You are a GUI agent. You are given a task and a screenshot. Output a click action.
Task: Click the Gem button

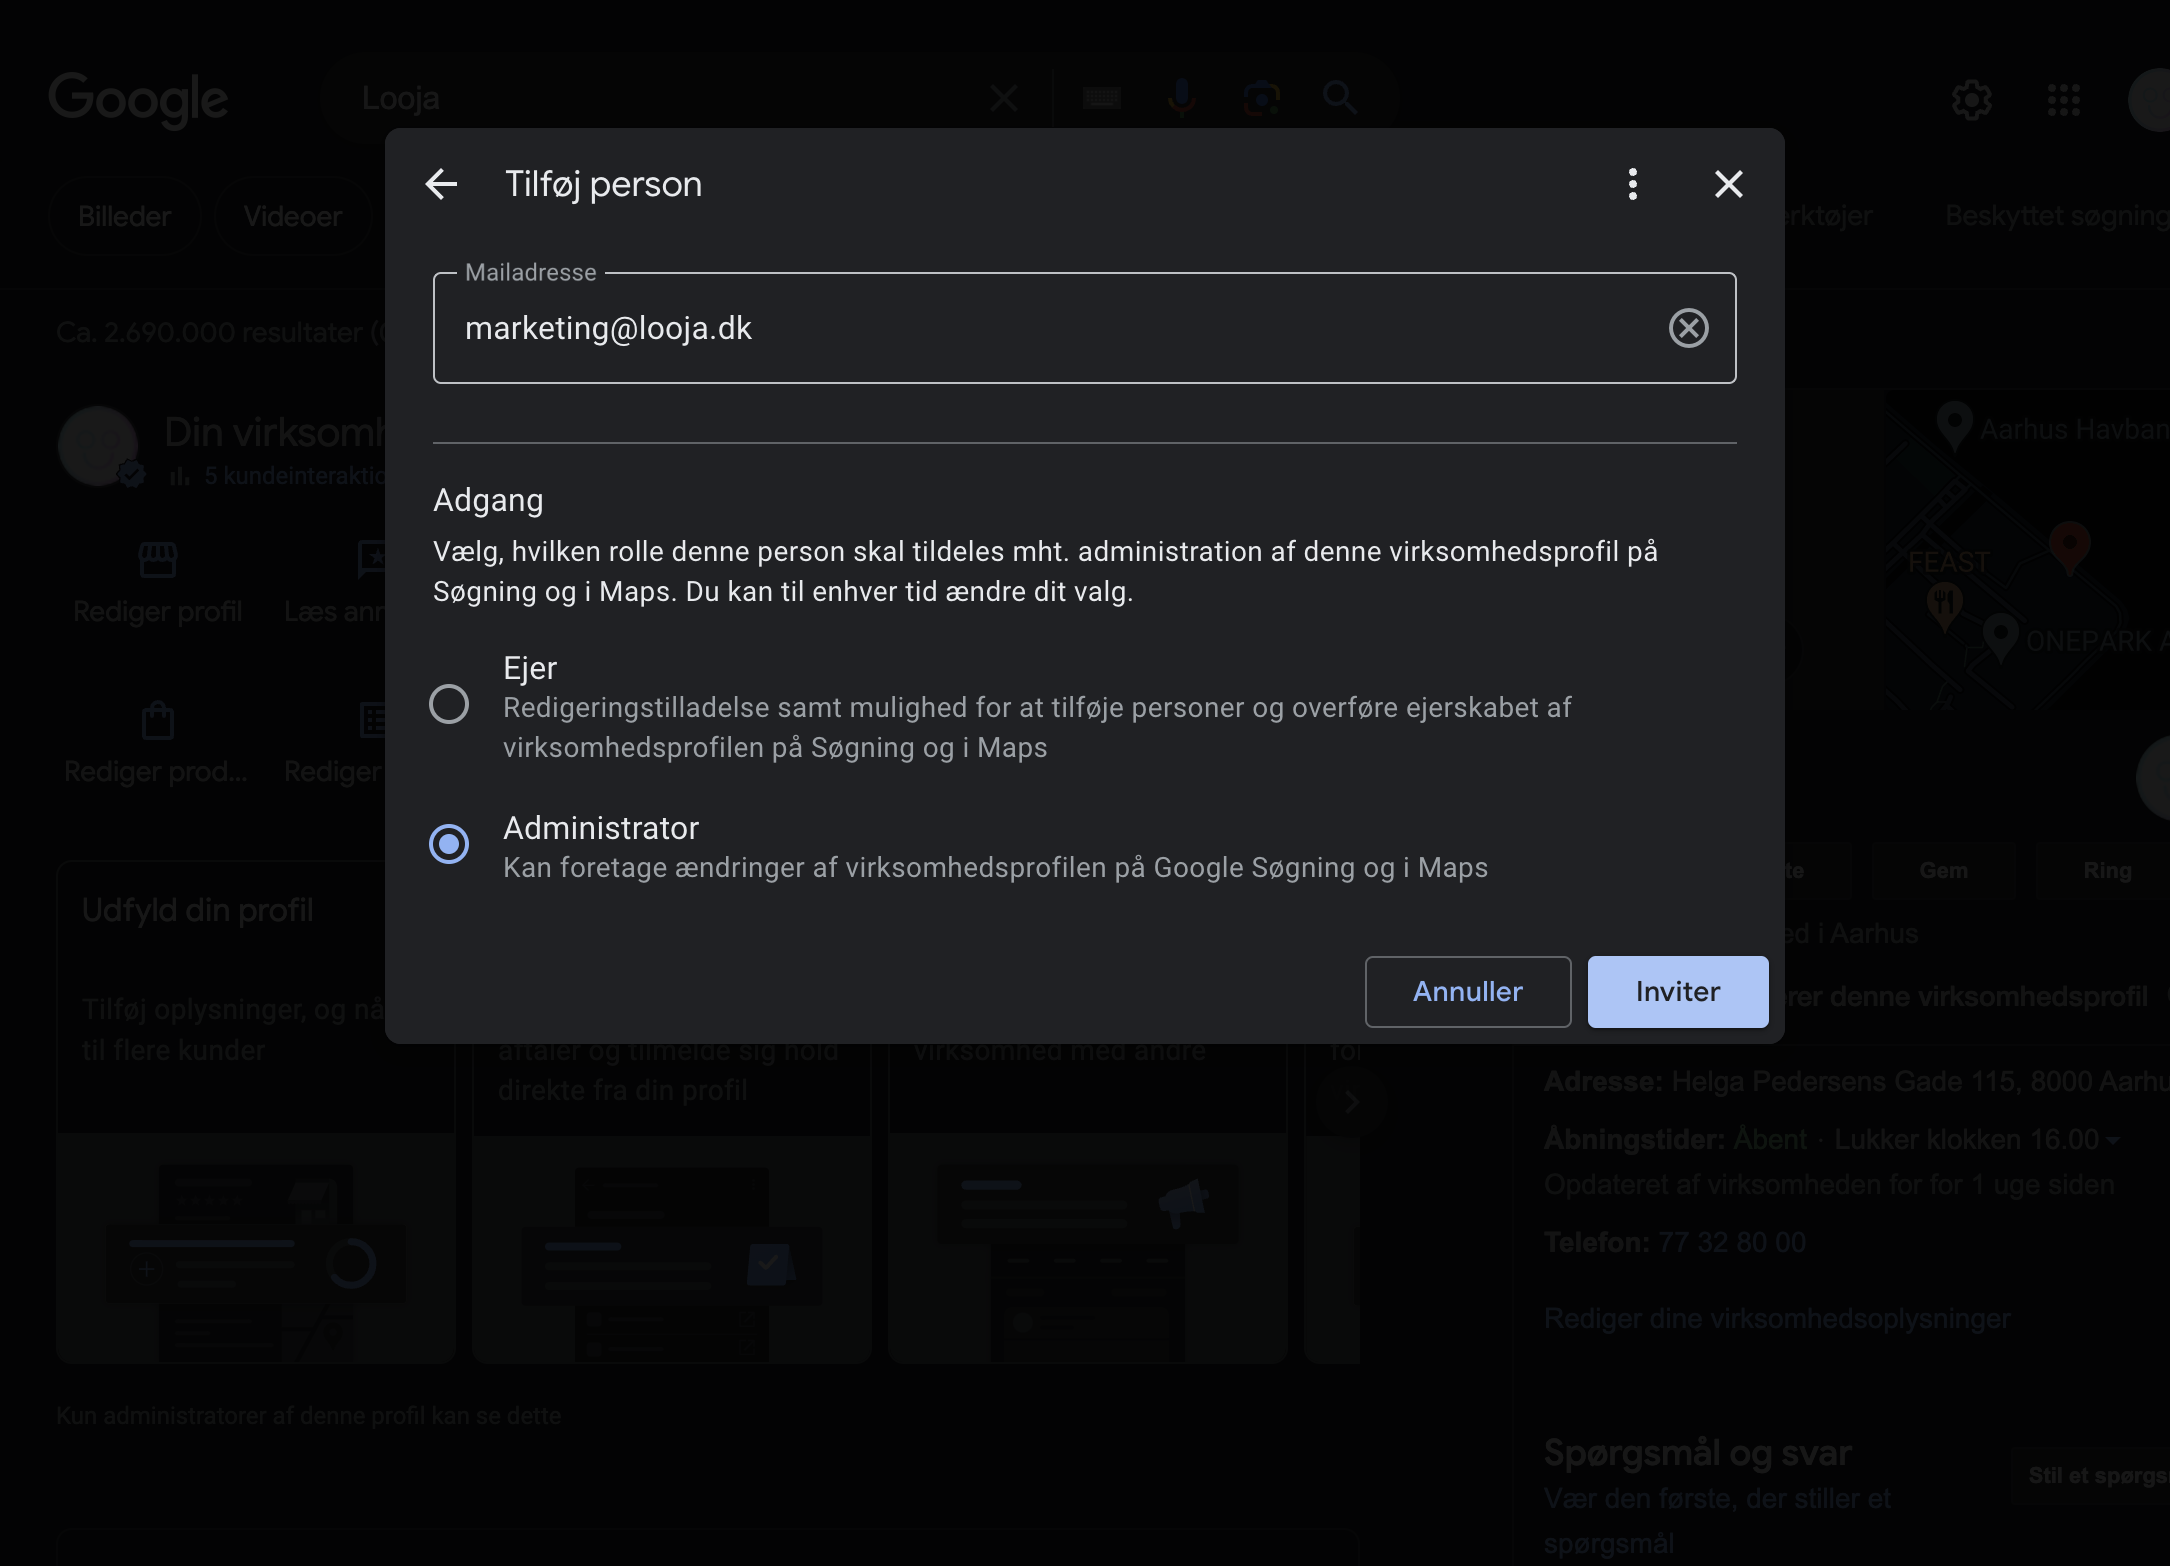(x=1943, y=871)
